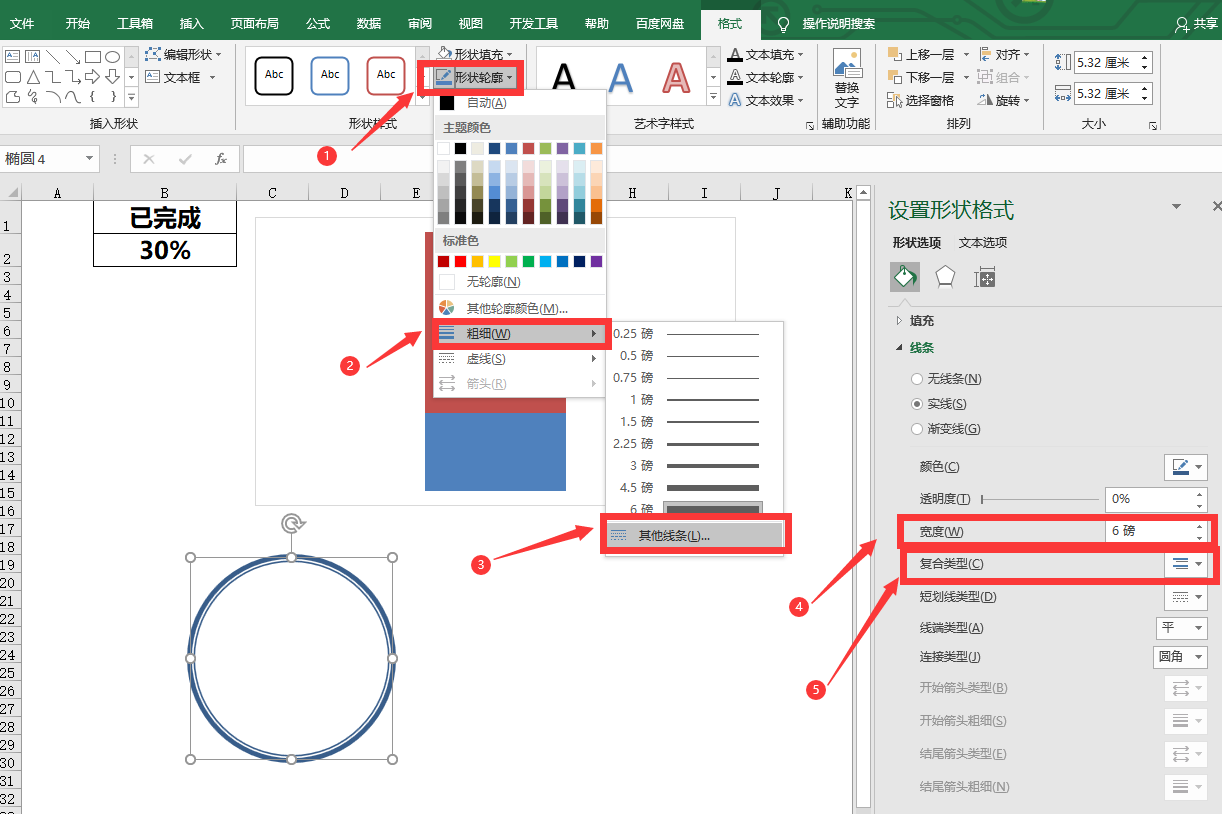Choose 无轮廓 no outline option
1222x814 pixels.
tap(520, 282)
